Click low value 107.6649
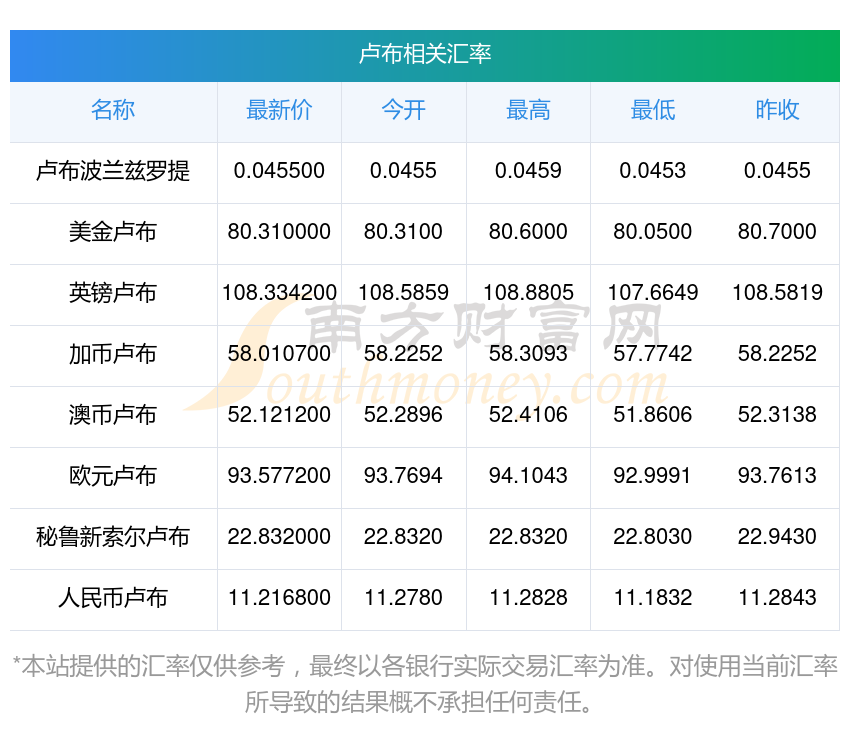The width and height of the screenshot is (850, 733). pyautogui.click(x=653, y=293)
